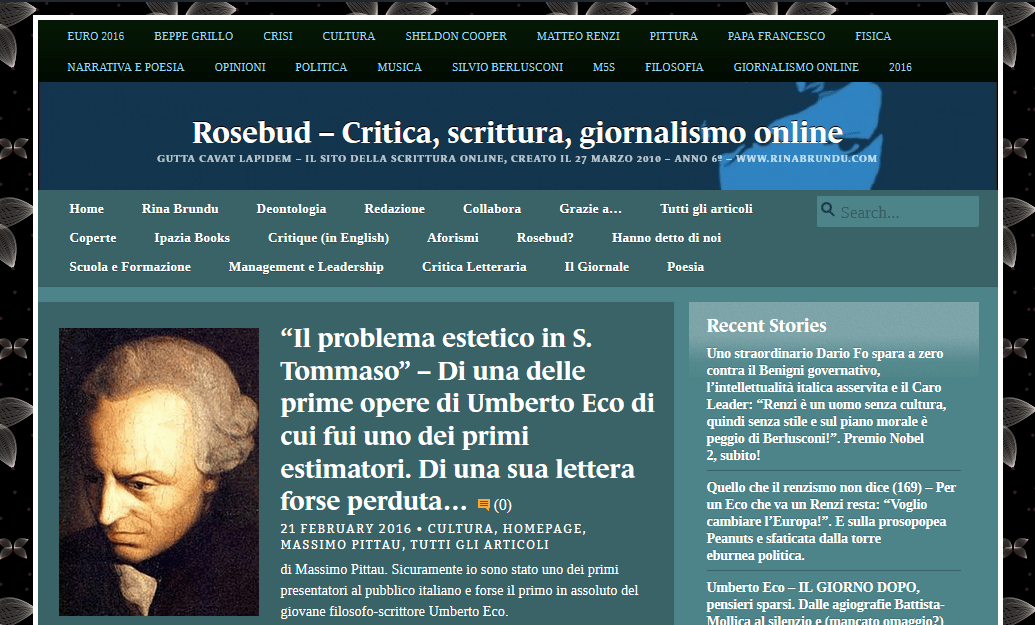Select the Deontologia menu item
This screenshot has width=1035, height=625.
point(291,209)
